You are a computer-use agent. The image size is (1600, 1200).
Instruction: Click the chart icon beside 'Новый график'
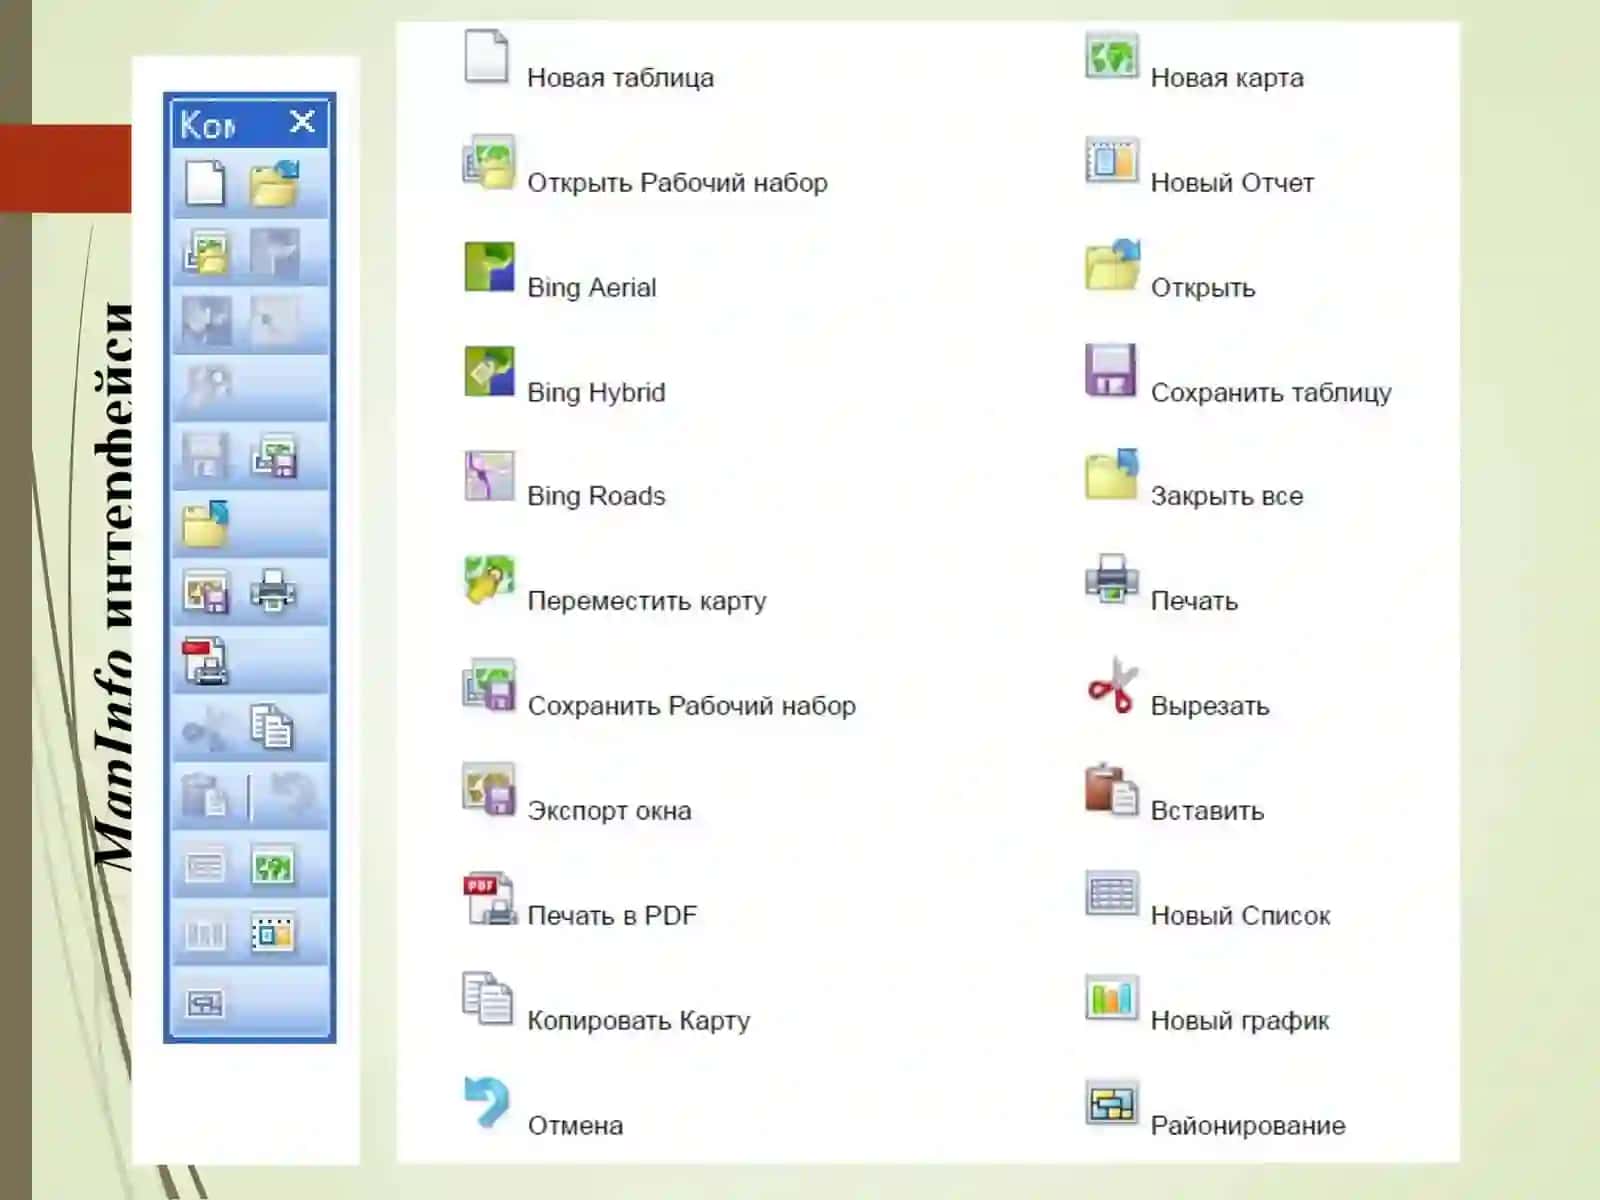coord(1112,999)
